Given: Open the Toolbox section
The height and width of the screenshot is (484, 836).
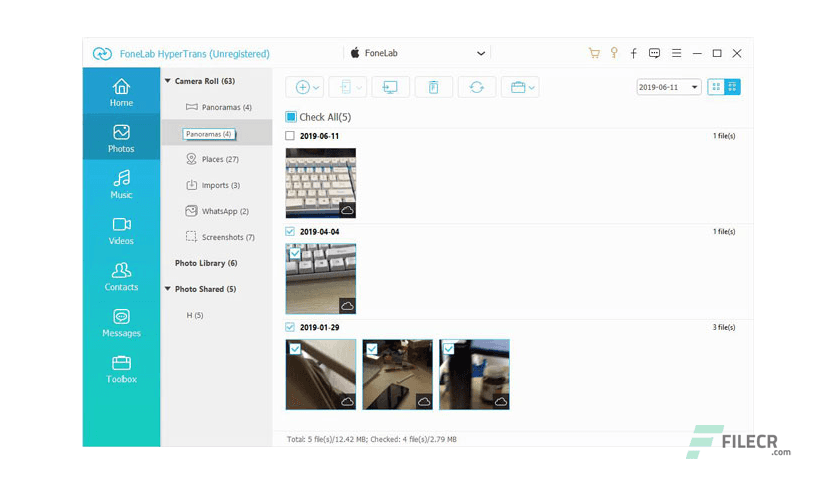Looking at the screenshot, I should (121, 369).
